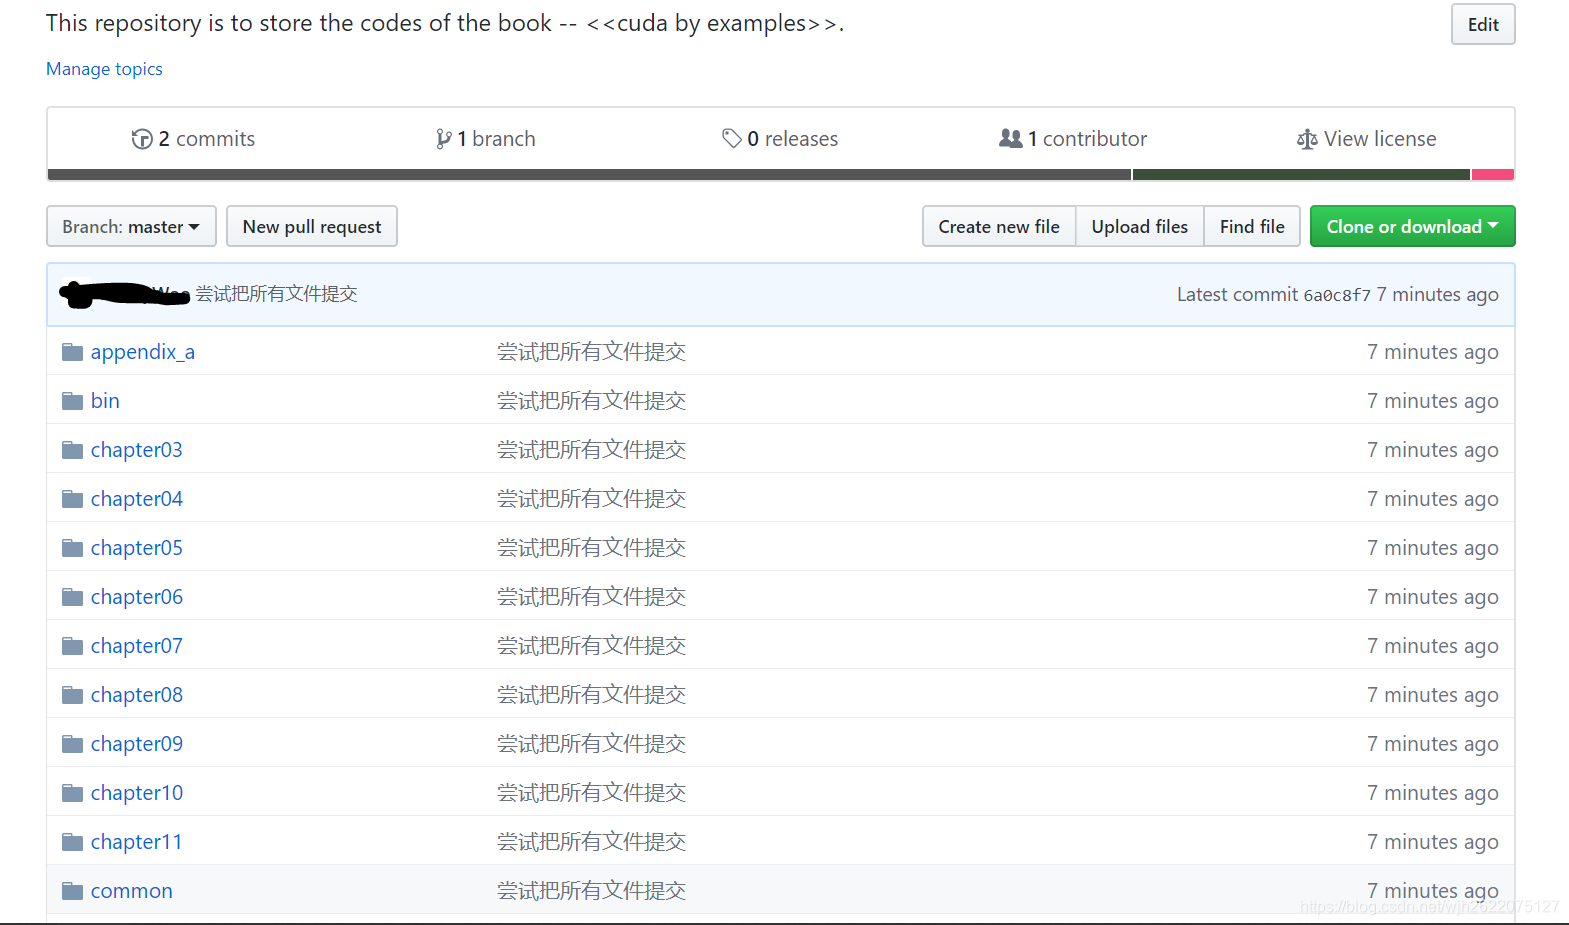Click the dark gray language bar segment
Image resolution: width=1569 pixels, height=925 pixels.
point(589,174)
